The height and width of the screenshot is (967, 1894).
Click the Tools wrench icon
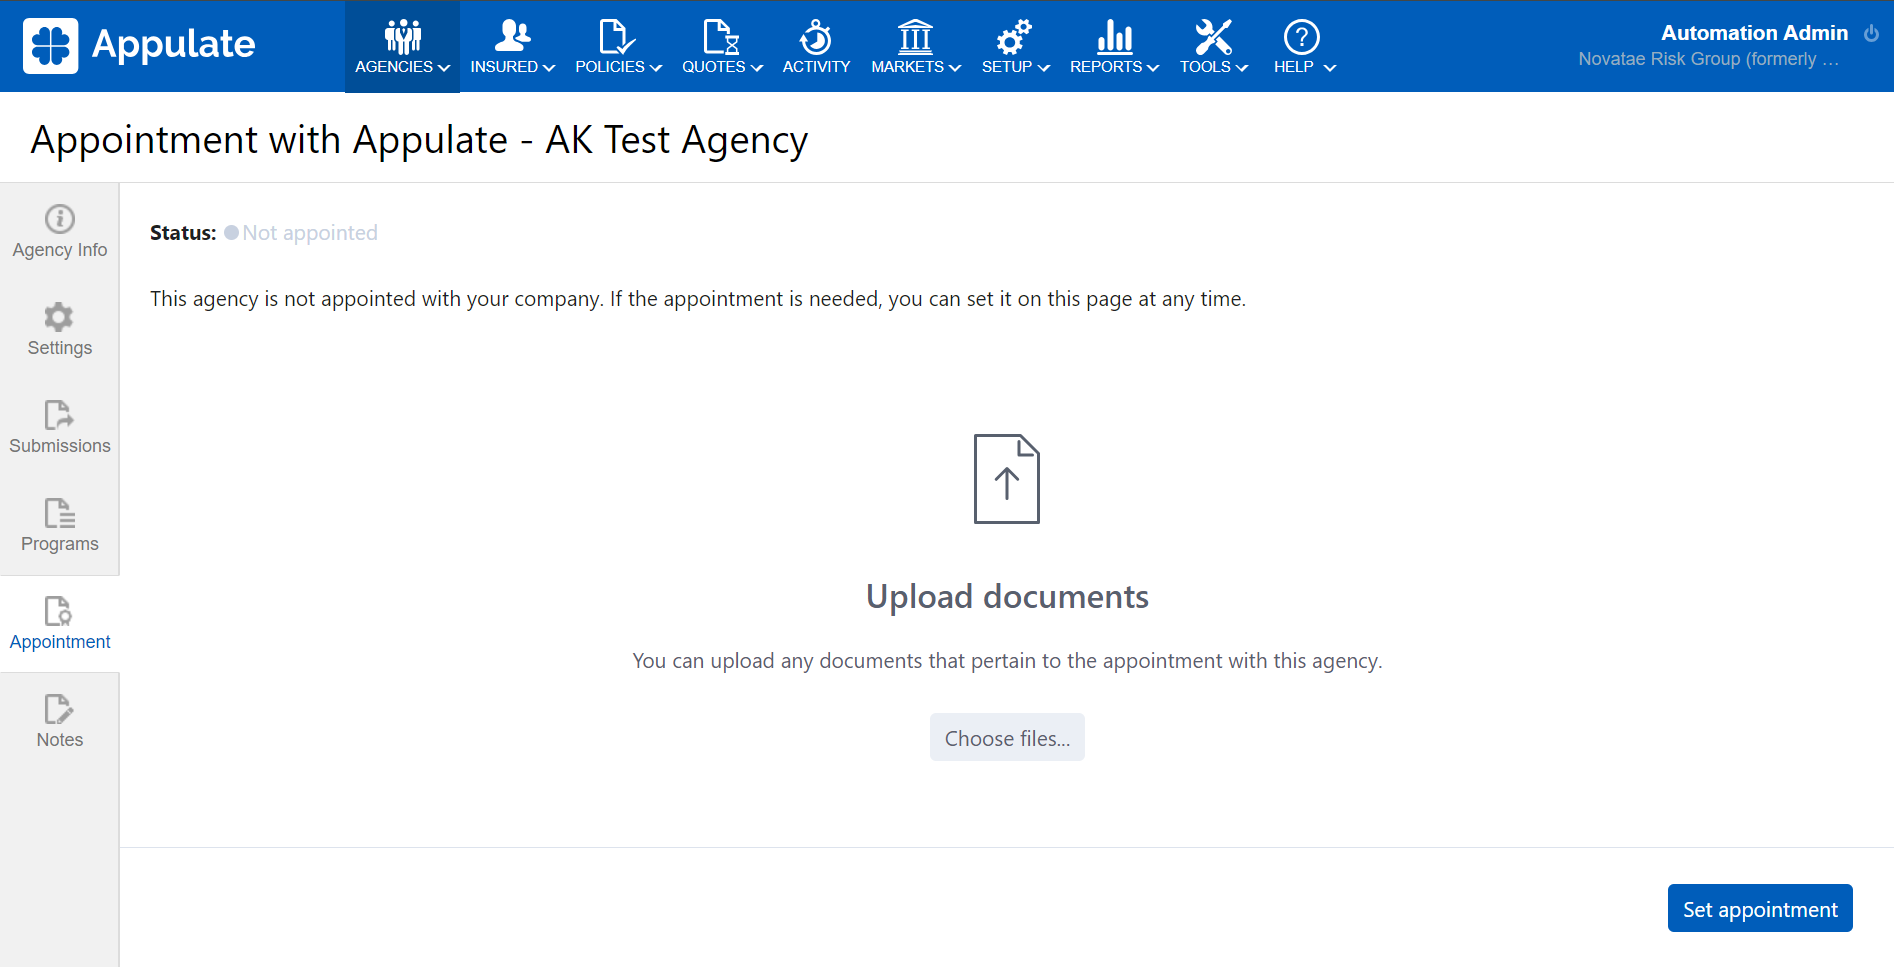pos(1213,37)
